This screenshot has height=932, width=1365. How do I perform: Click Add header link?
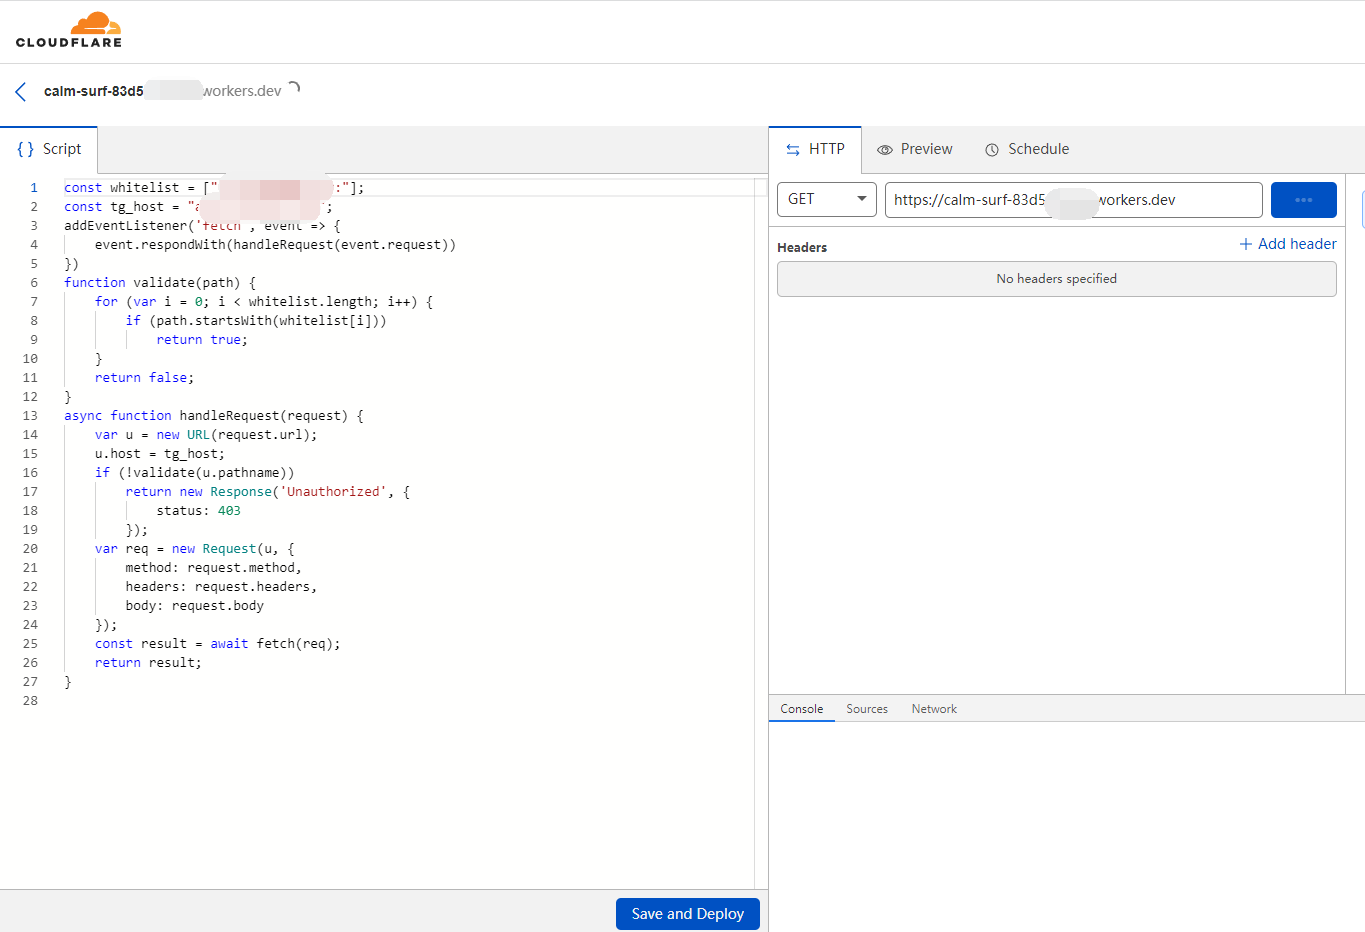point(1288,244)
